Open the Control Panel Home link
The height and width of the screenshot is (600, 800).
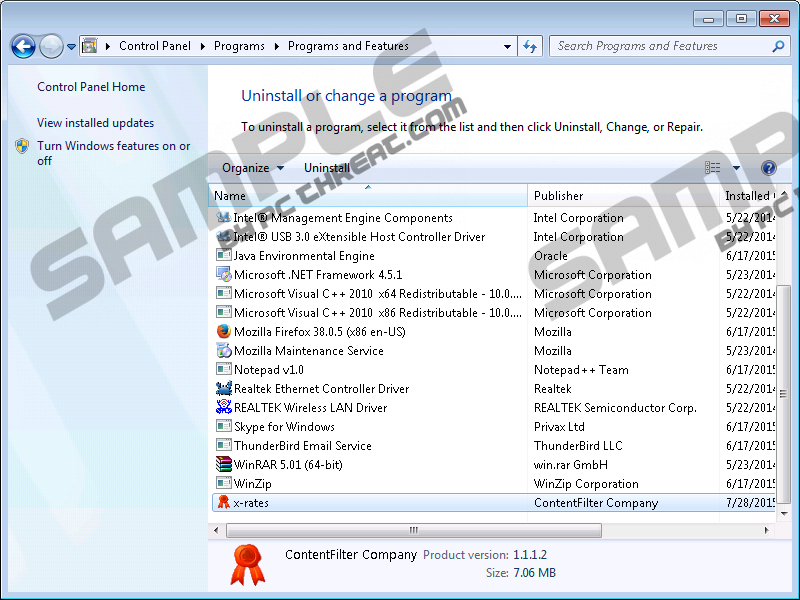point(91,87)
